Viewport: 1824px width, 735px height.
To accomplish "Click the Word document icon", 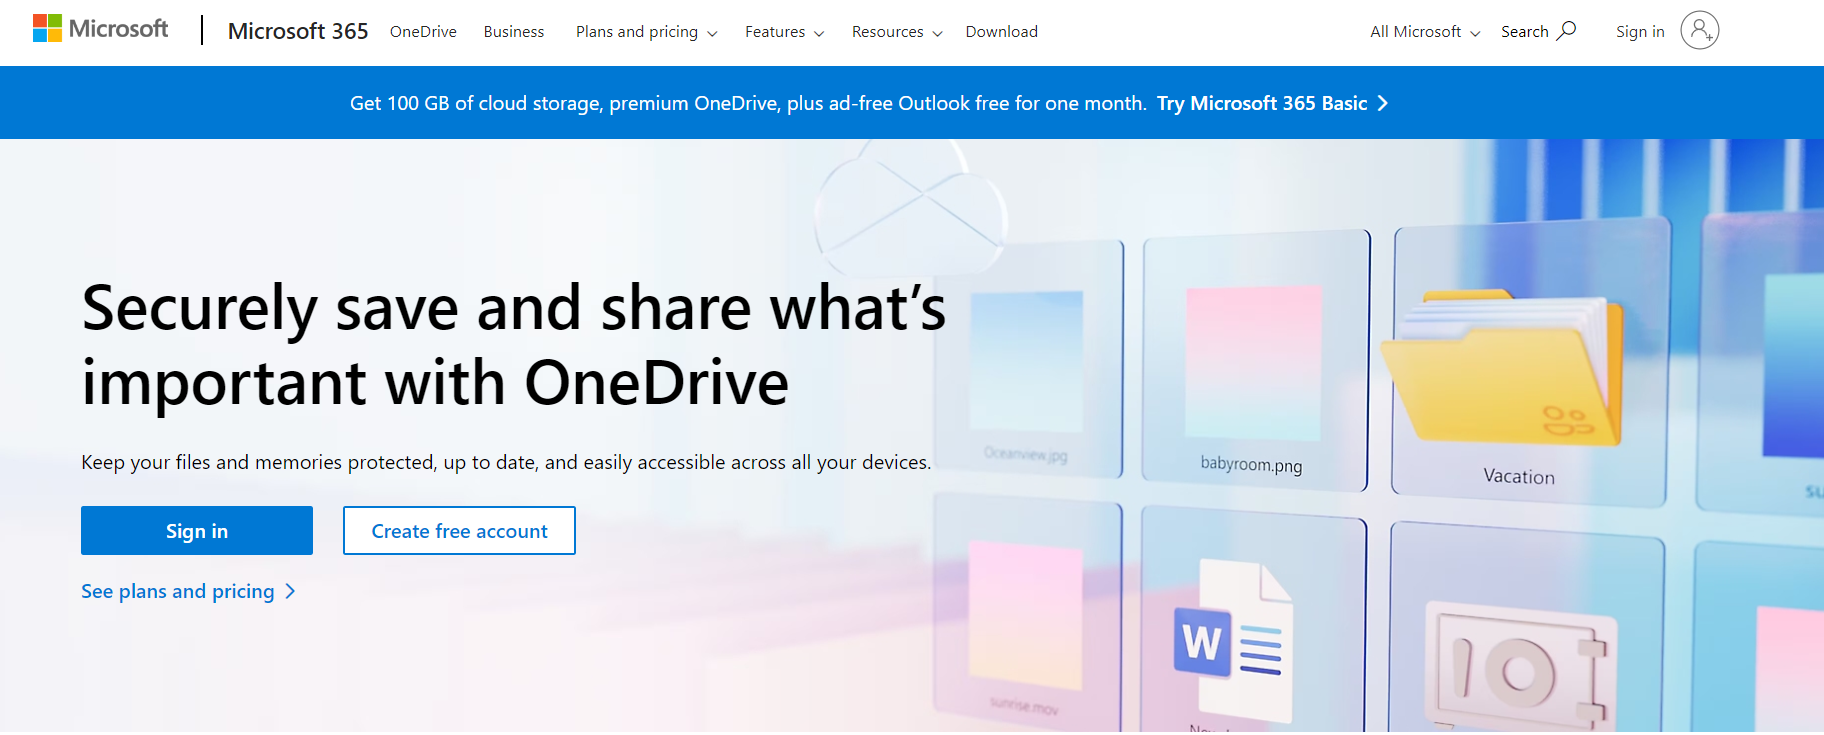I will tap(1234, 639).
